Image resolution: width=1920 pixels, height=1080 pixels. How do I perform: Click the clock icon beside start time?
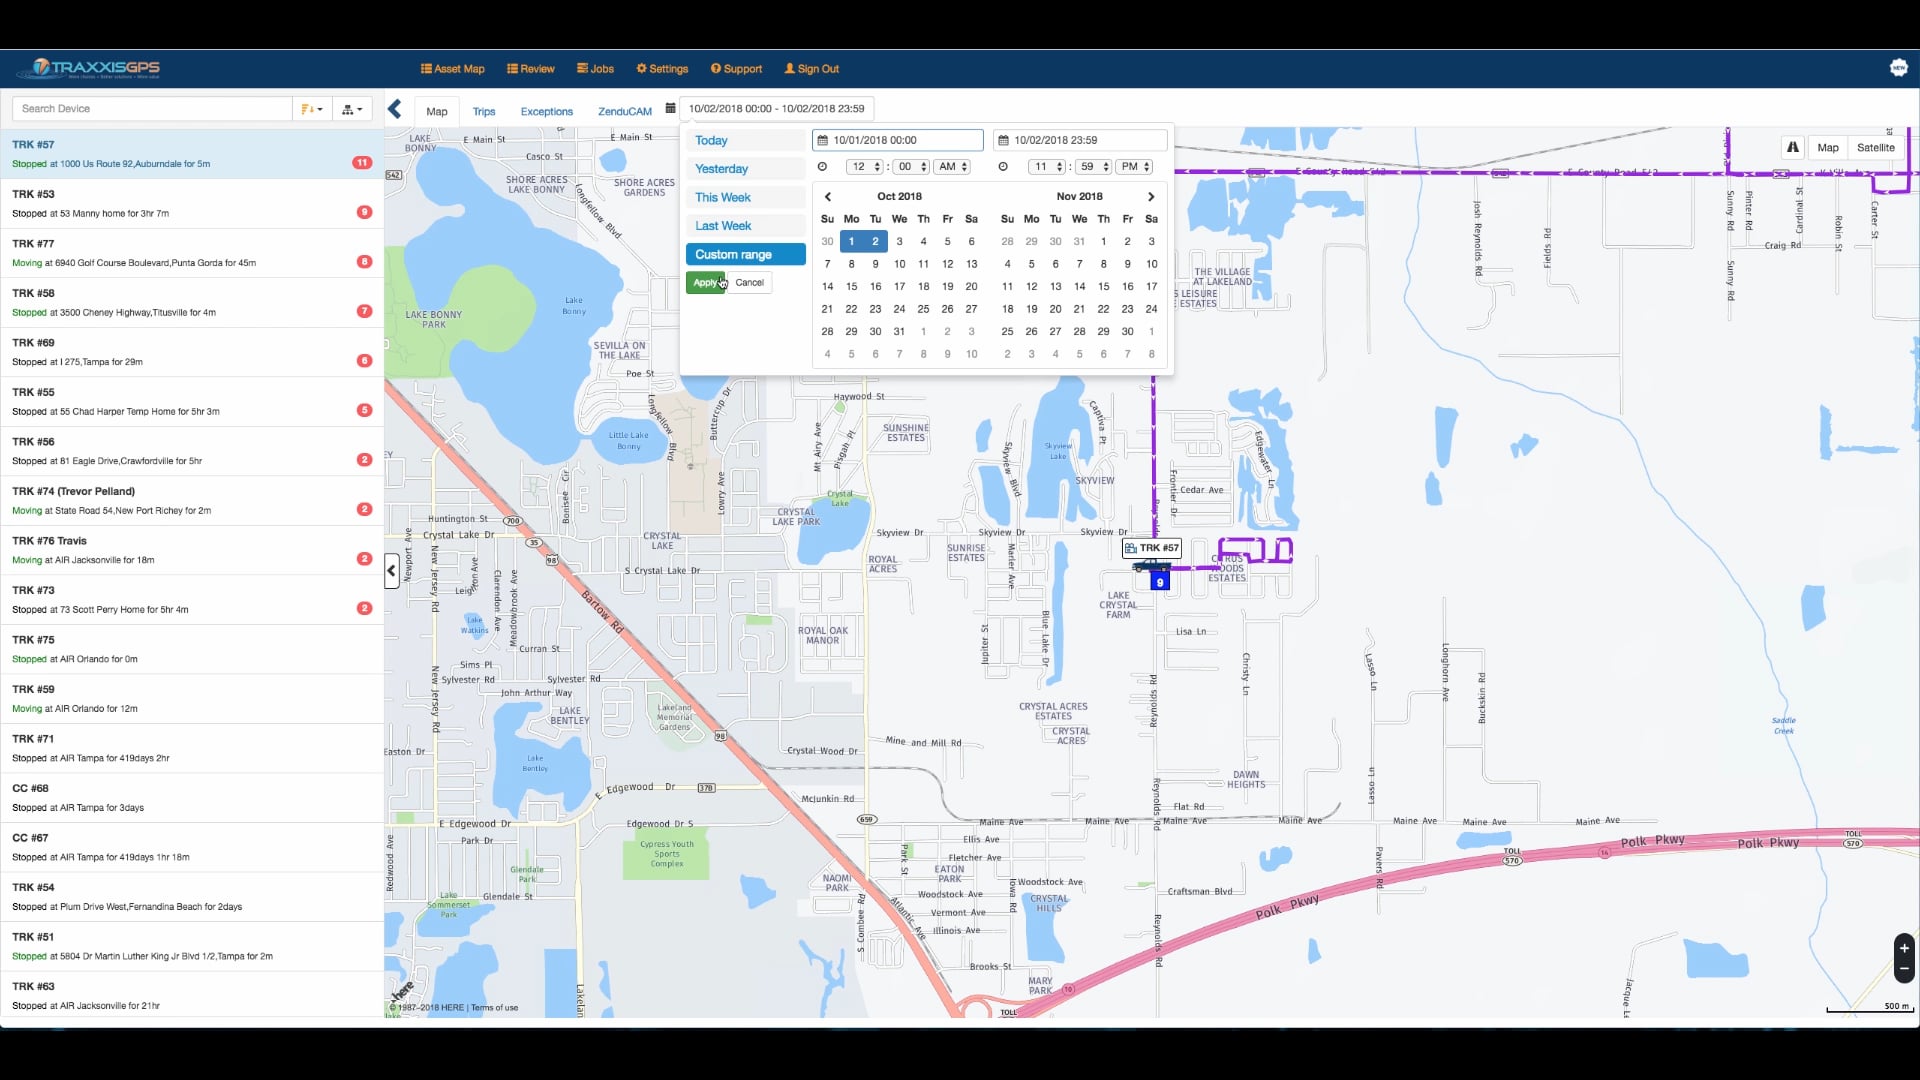[x=823, y=167]
